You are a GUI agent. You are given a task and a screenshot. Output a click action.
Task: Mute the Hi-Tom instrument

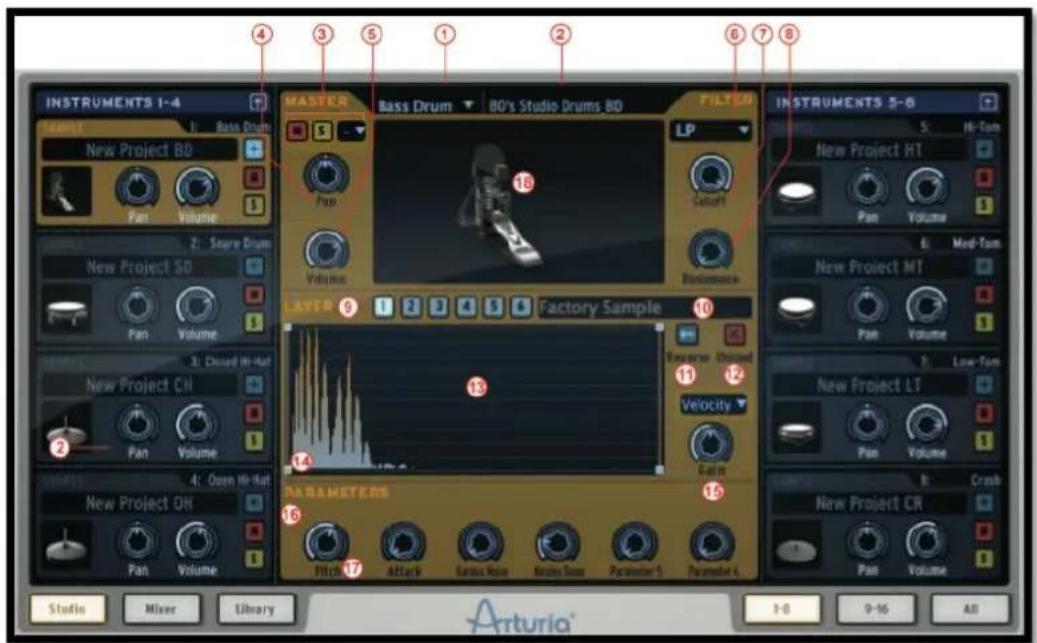click(x=984, y=177)
